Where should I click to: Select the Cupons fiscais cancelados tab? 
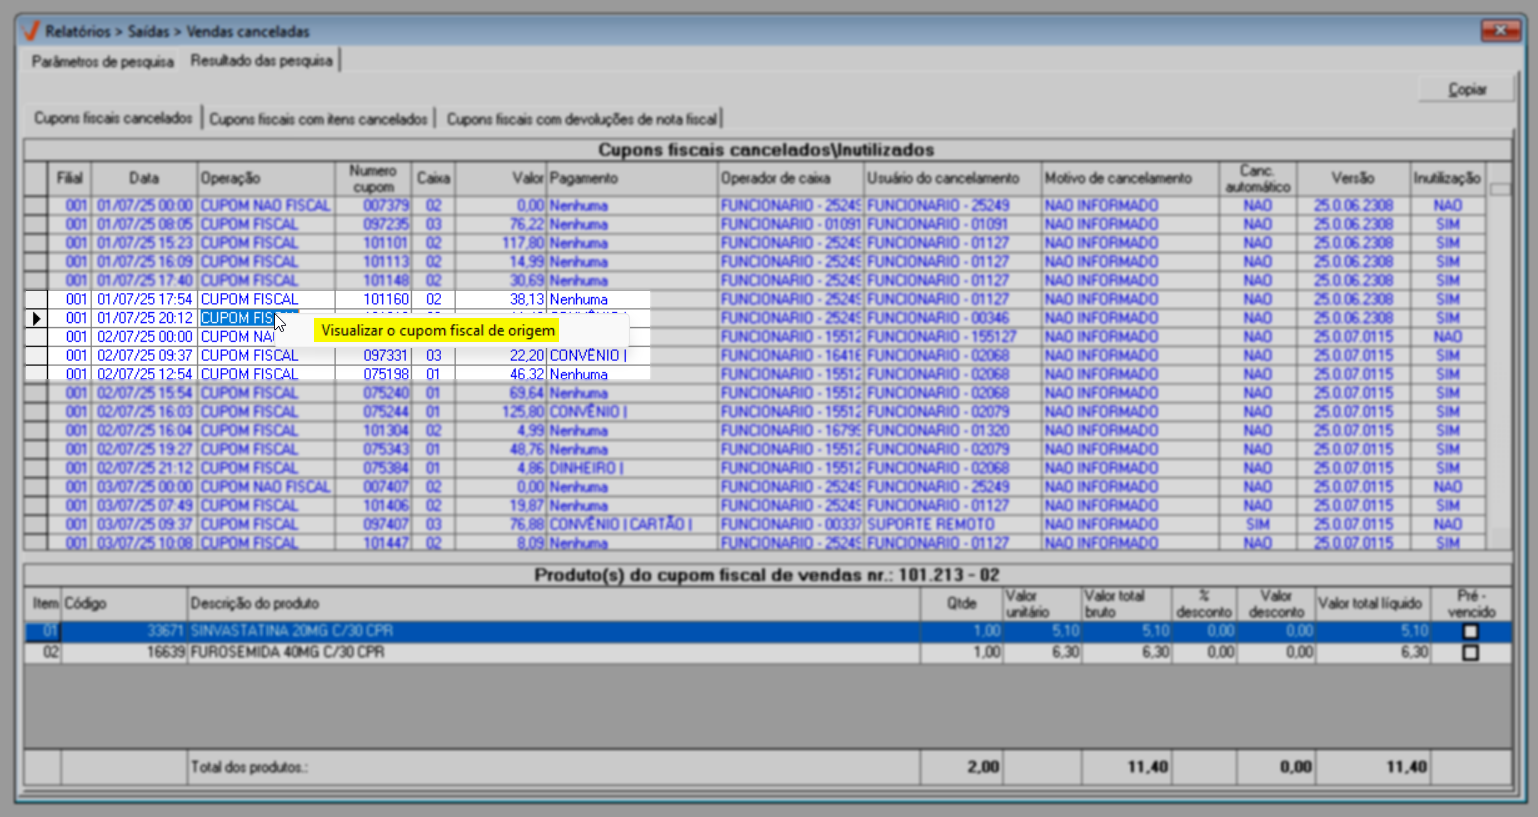pos(113,118)
